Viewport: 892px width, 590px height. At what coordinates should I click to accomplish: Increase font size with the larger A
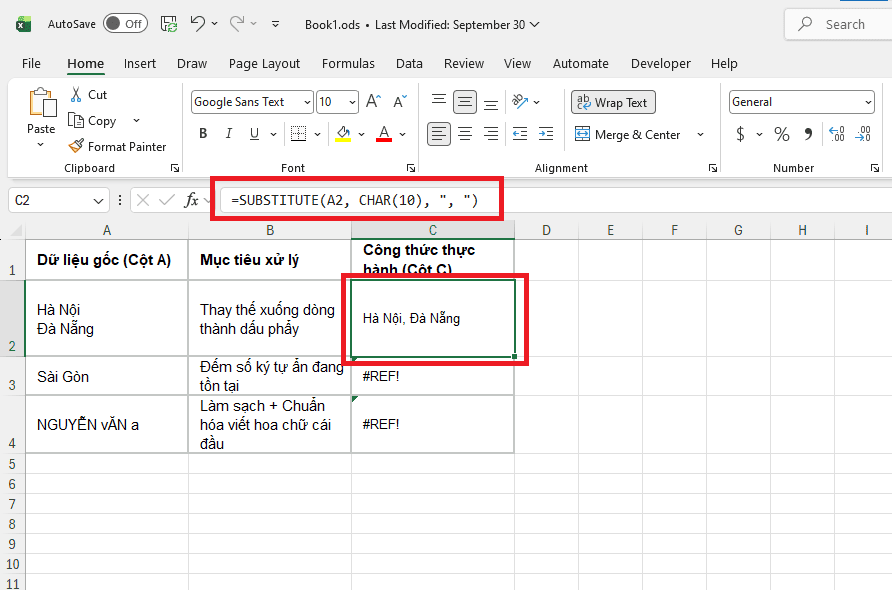373,101
